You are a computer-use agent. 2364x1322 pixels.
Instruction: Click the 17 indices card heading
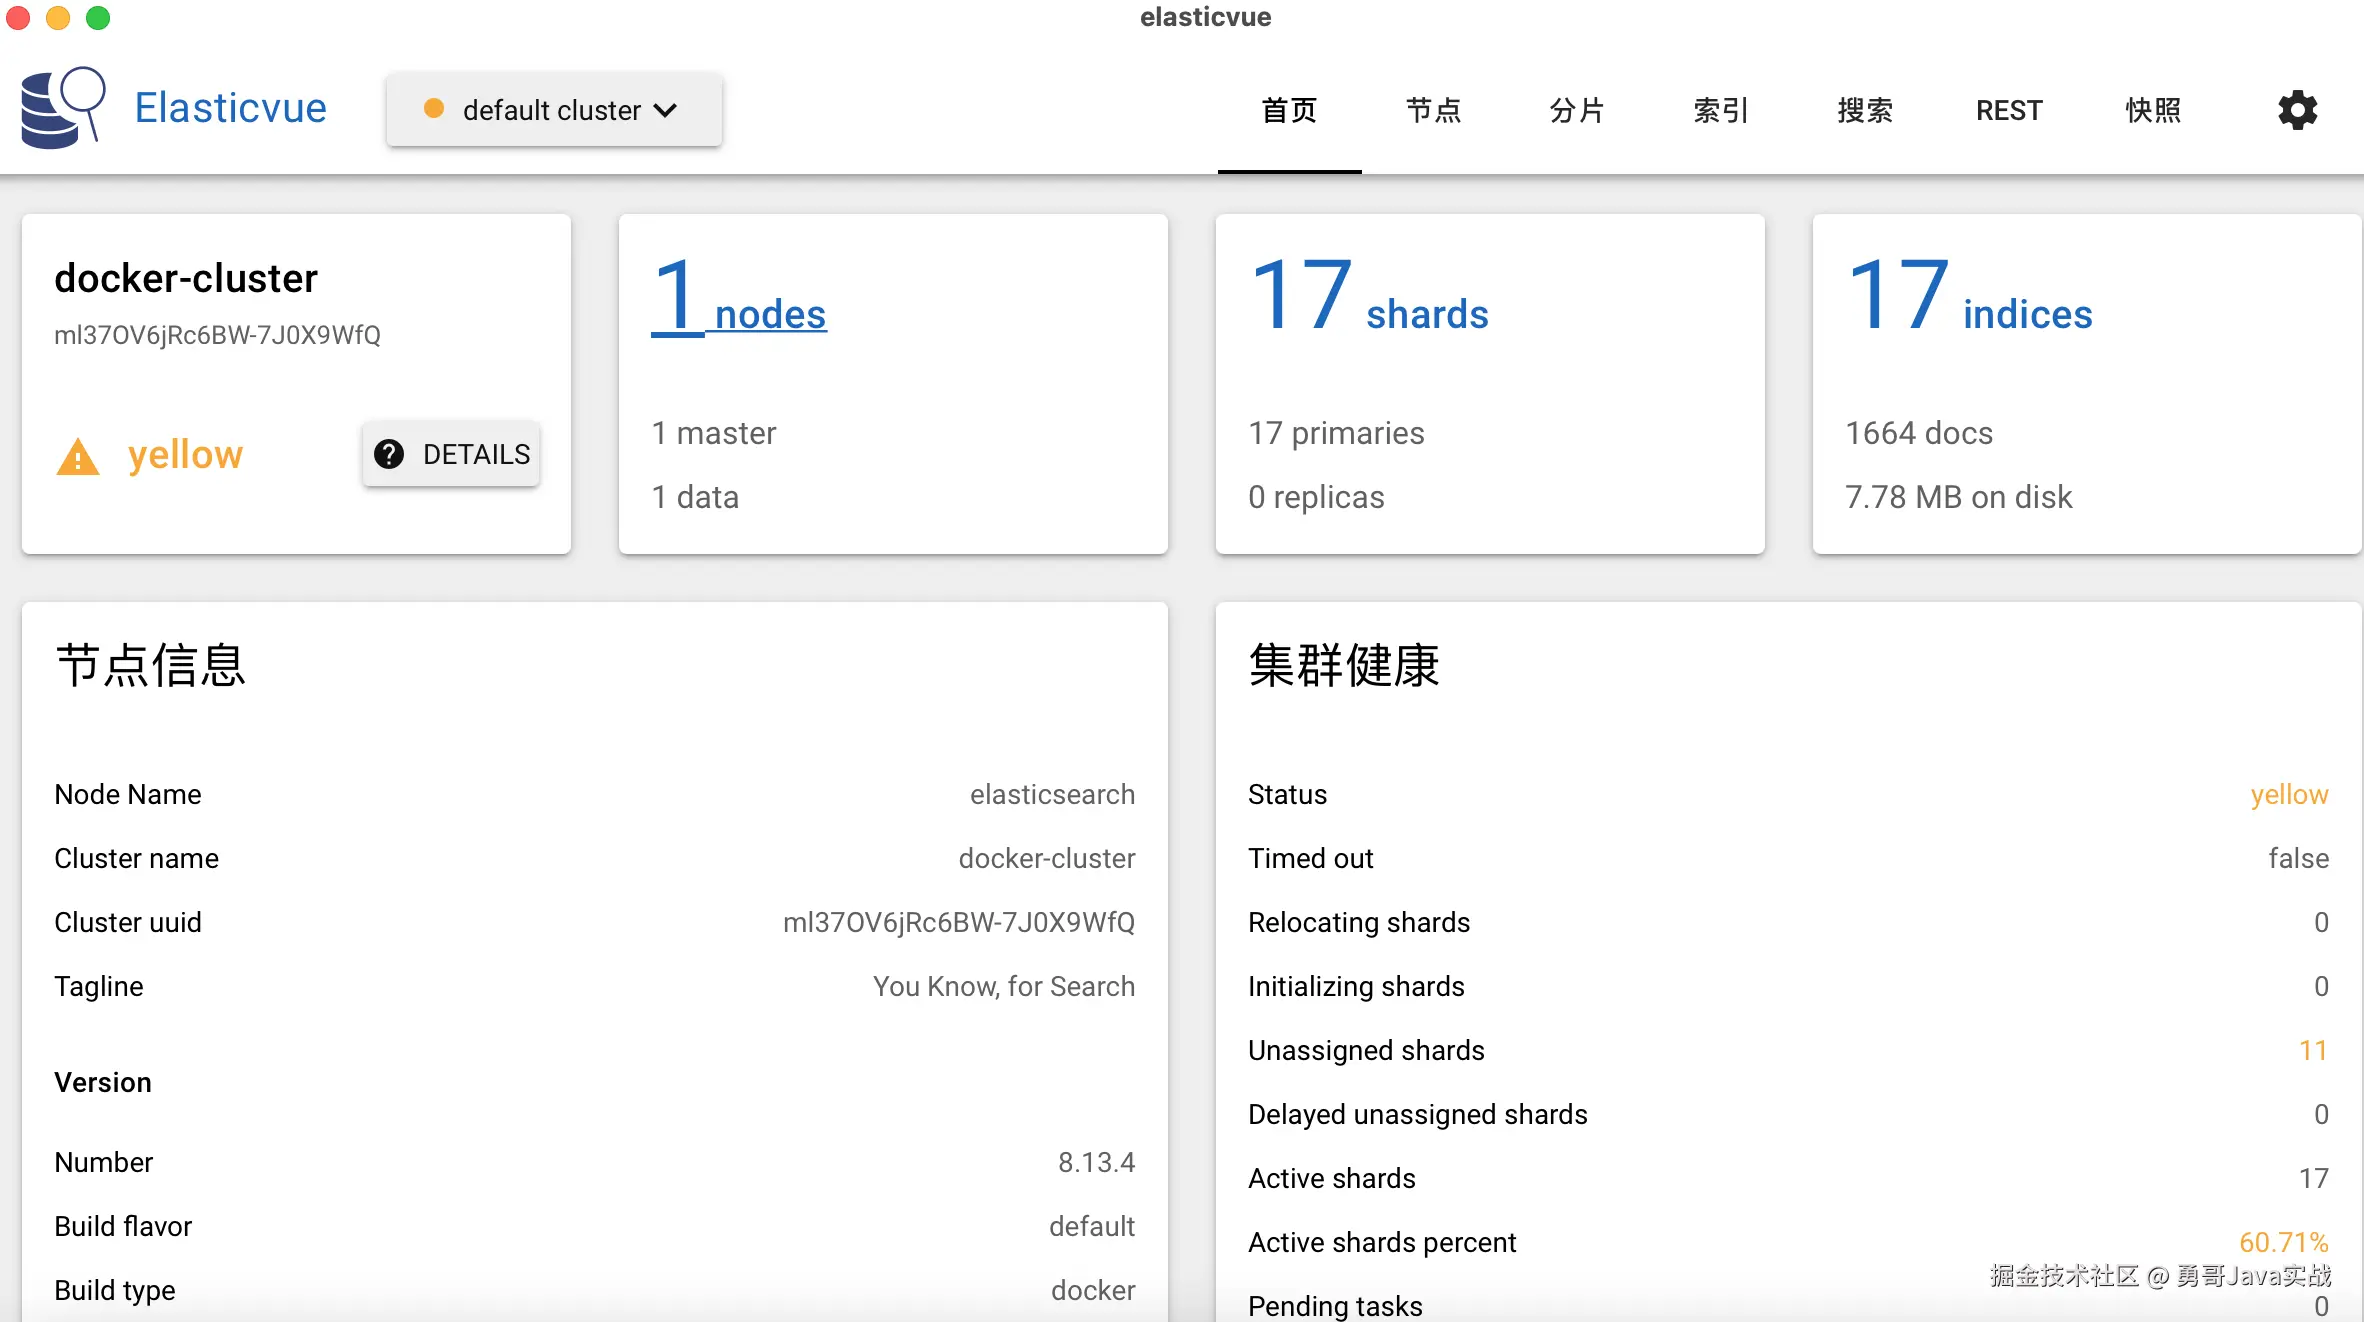tap(1968, 298)
